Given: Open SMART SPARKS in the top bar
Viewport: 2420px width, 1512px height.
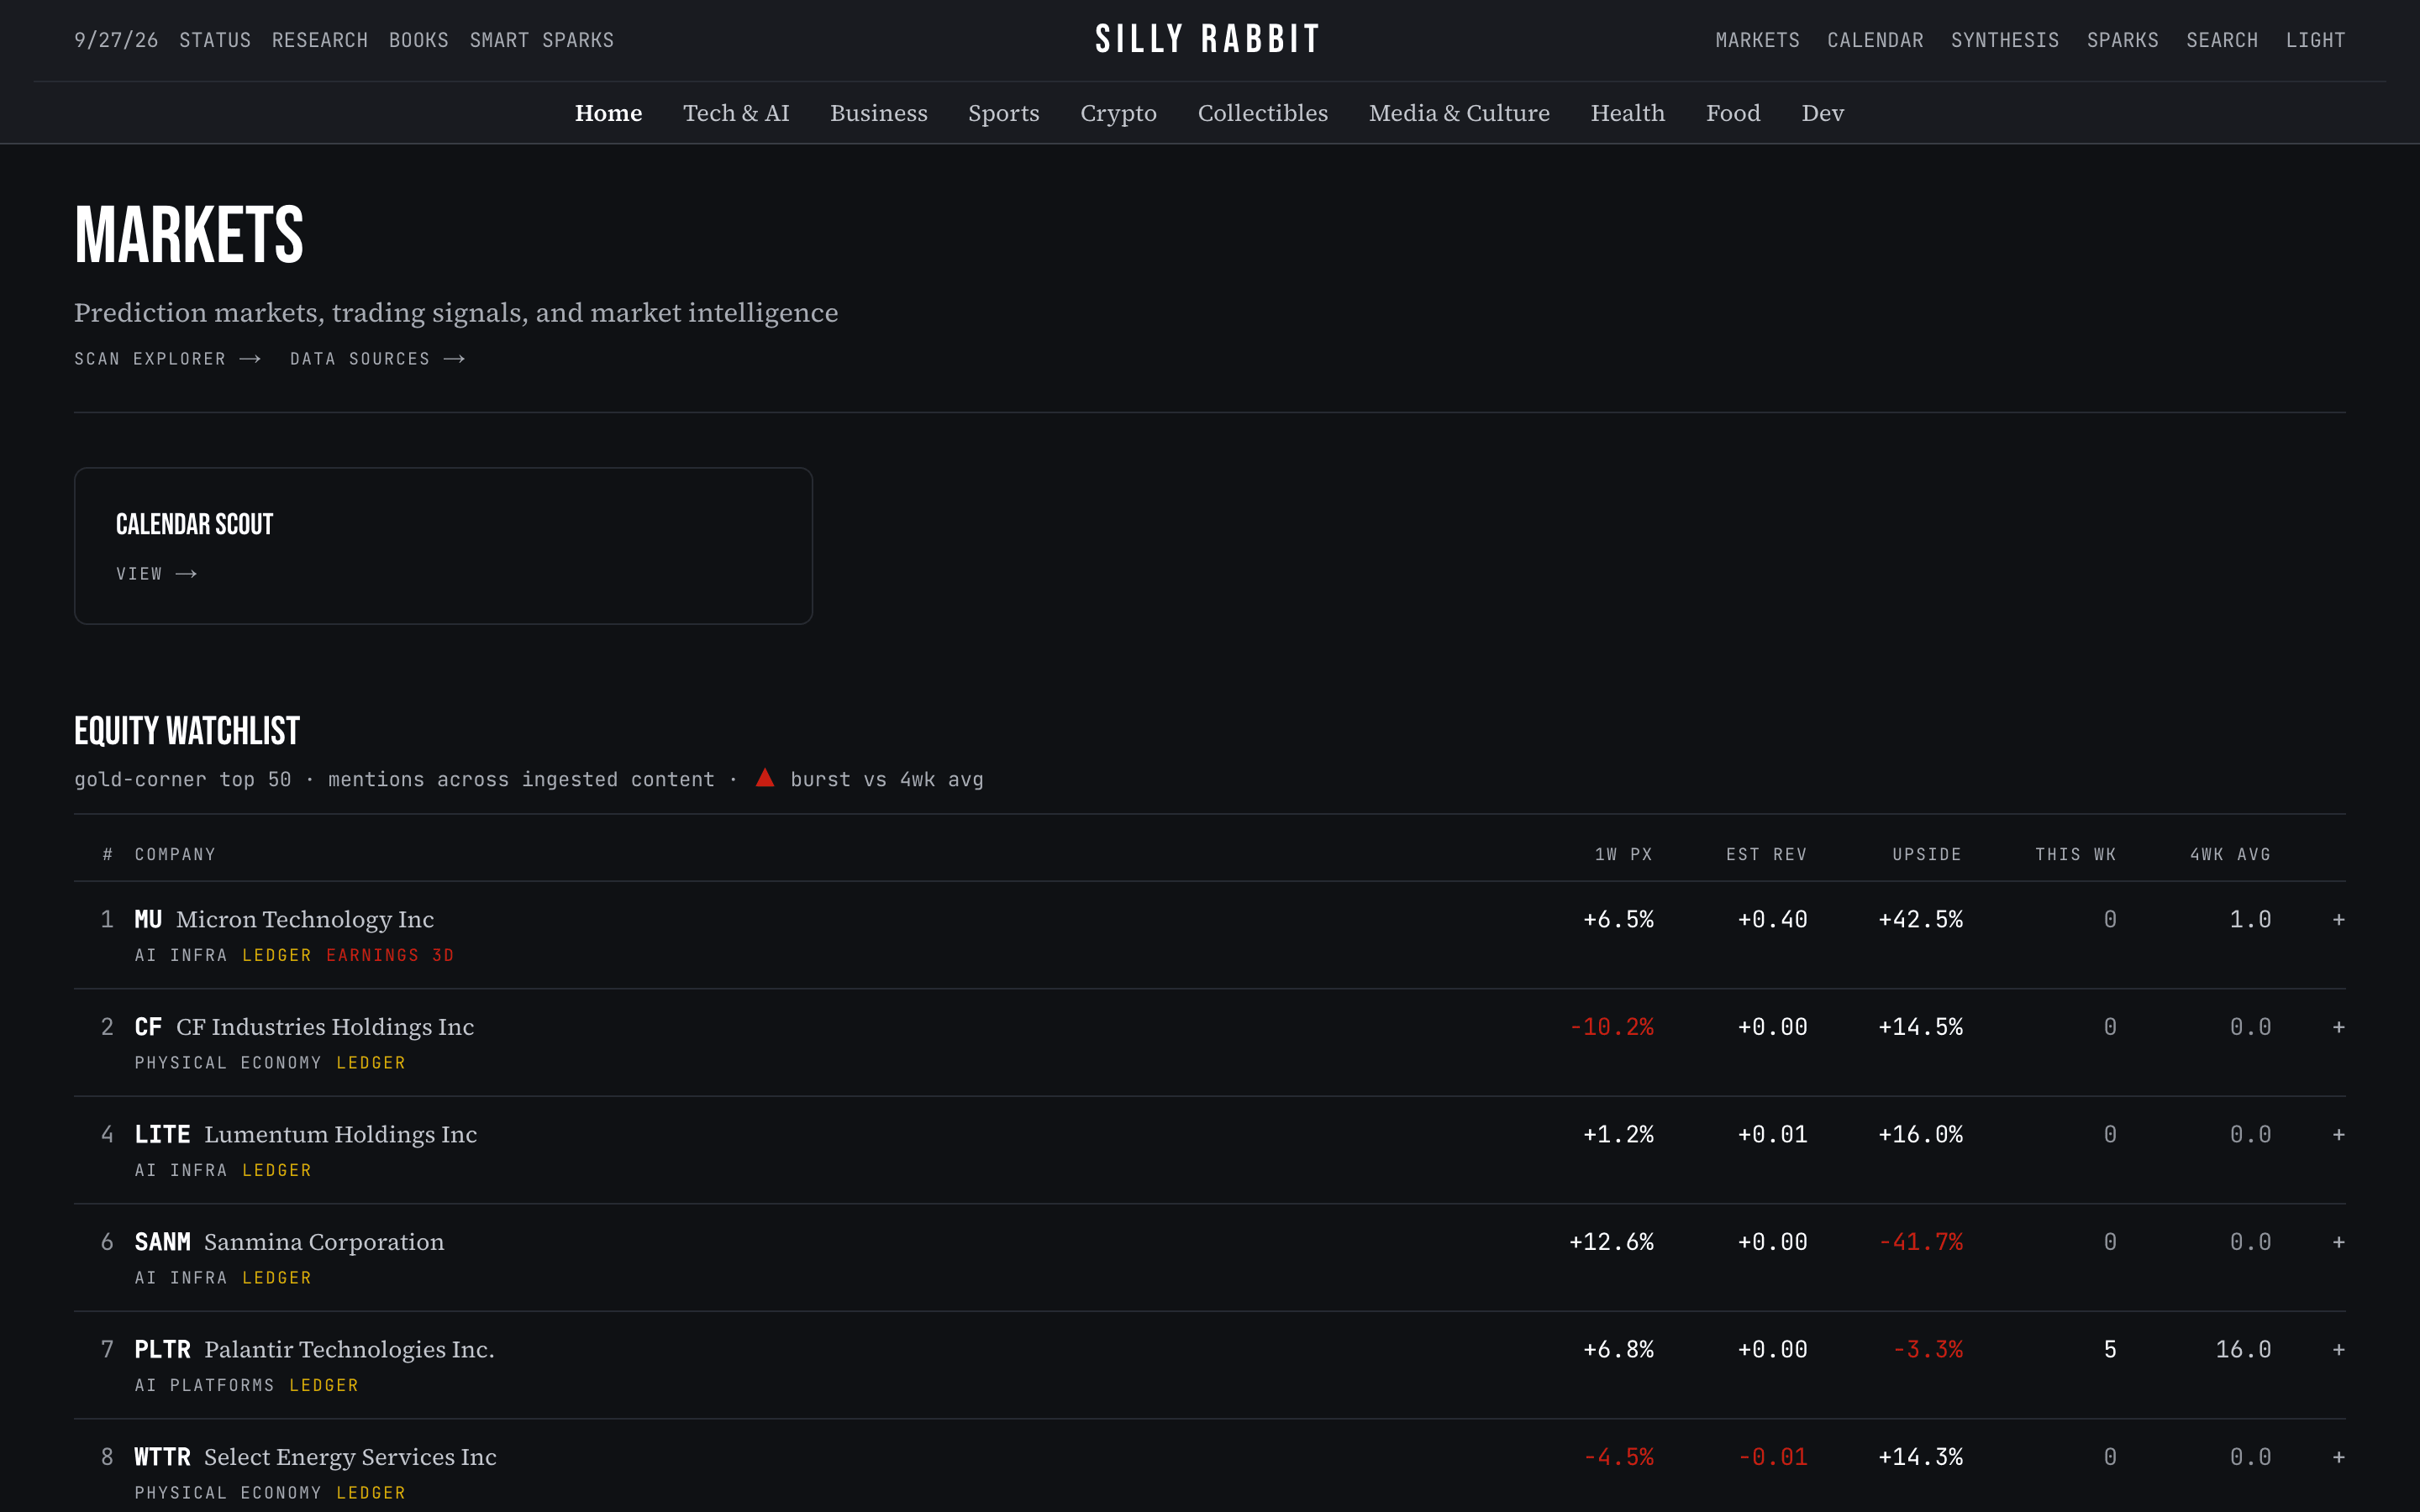Looking at the screenshot, I should click(x=541, y=40).
